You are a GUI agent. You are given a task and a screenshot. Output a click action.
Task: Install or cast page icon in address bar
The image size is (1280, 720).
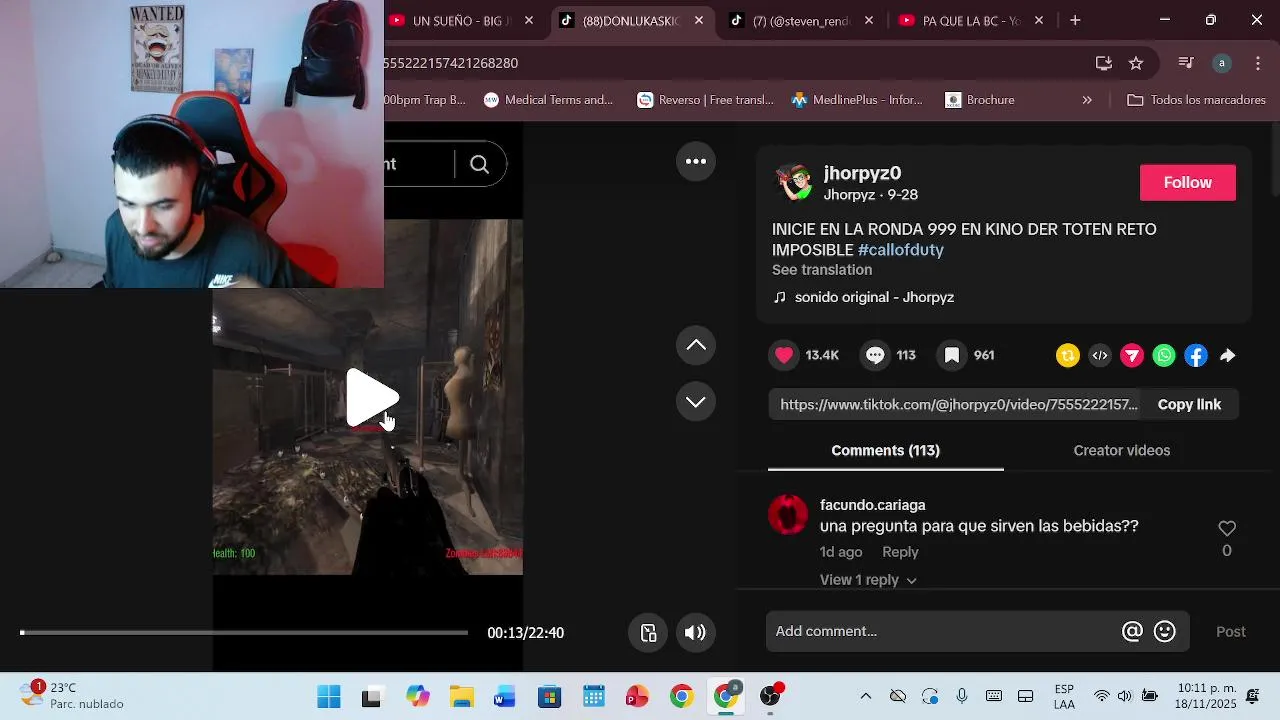coord(1104,63)
